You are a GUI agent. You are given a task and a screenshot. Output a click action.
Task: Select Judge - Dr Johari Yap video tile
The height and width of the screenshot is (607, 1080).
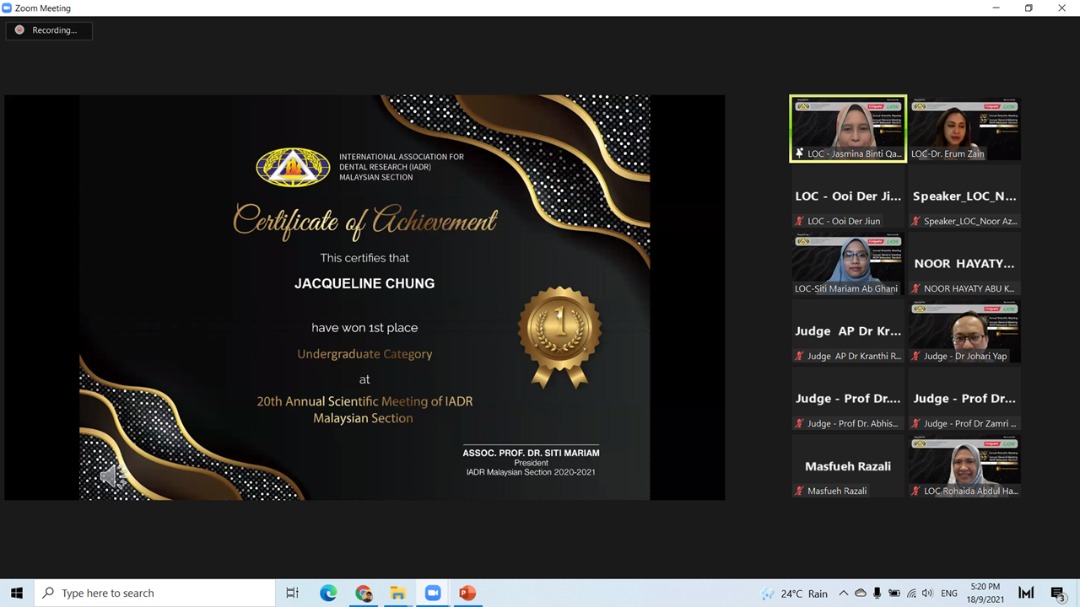964,331
